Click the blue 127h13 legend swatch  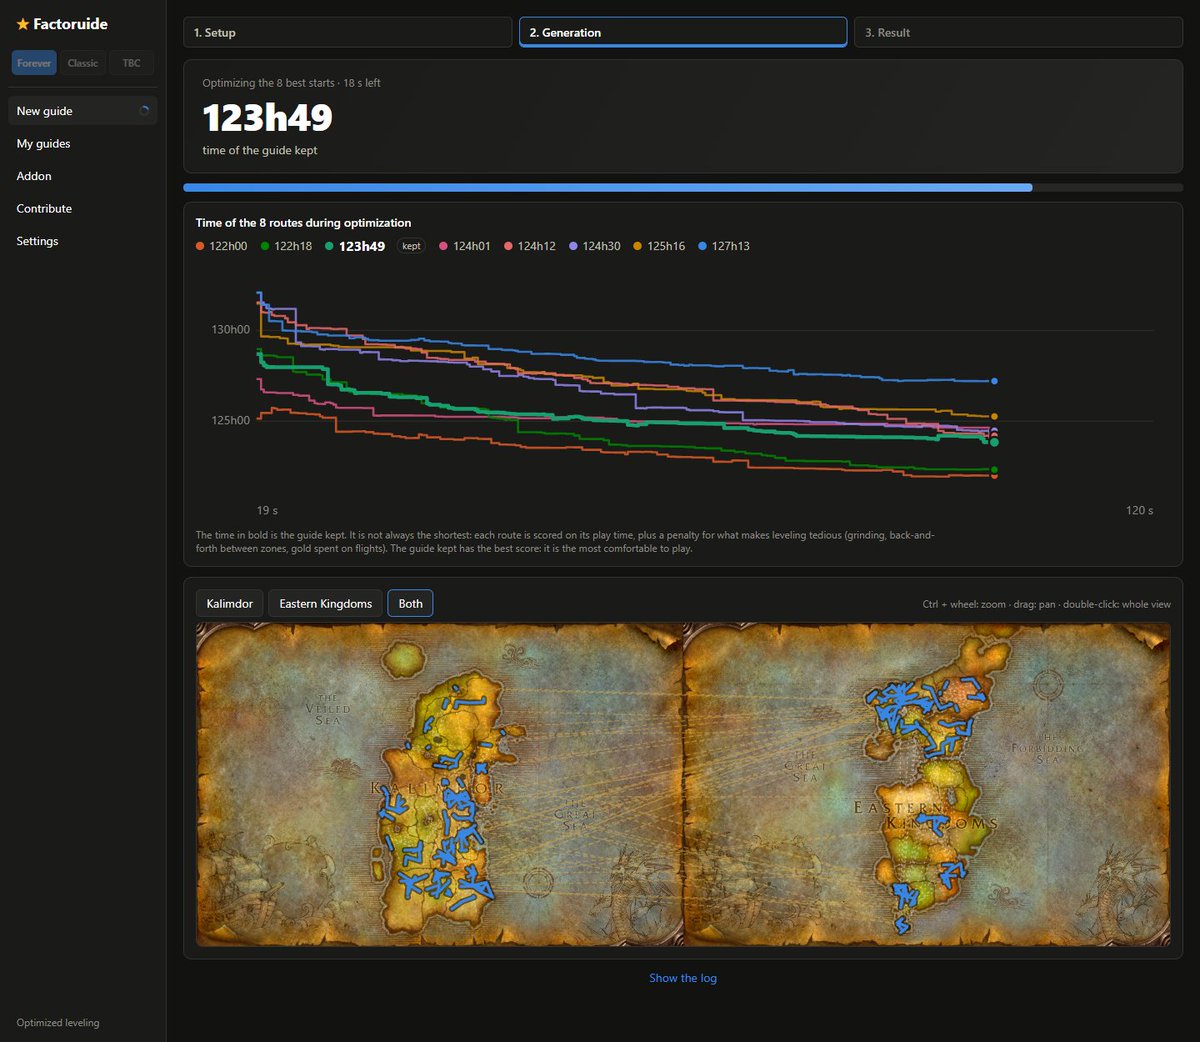pos(702,246)
